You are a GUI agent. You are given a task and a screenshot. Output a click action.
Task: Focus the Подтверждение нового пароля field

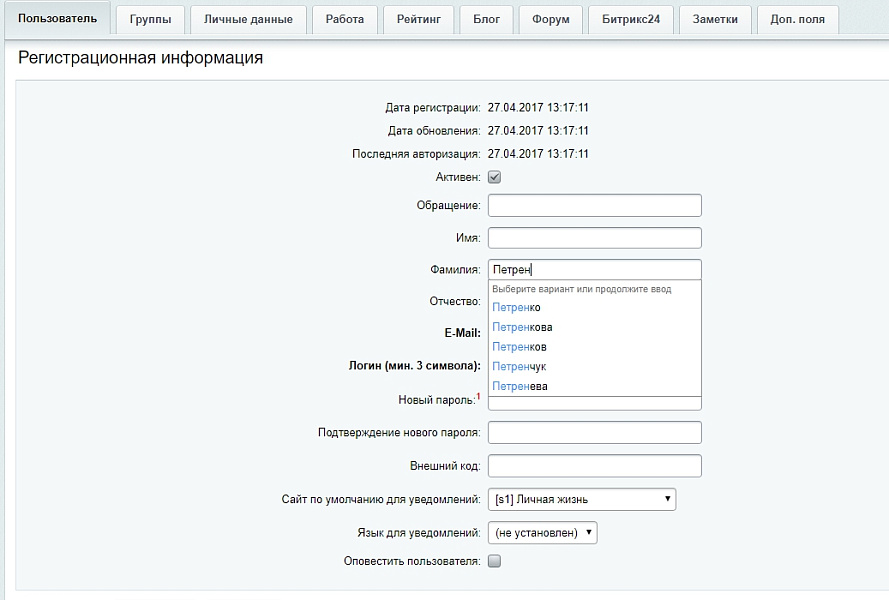595,433
